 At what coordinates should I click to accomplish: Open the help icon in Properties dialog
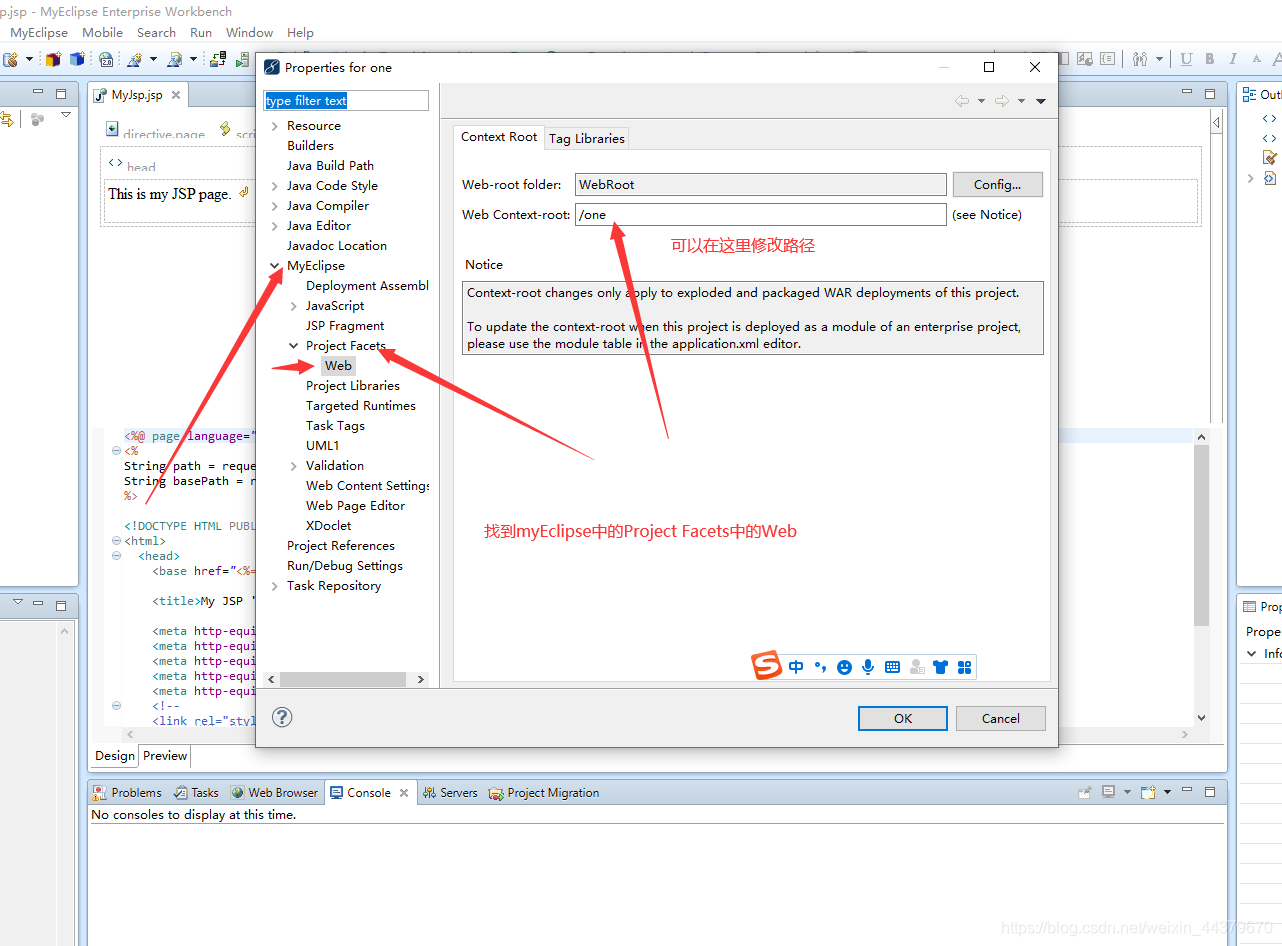282,717
